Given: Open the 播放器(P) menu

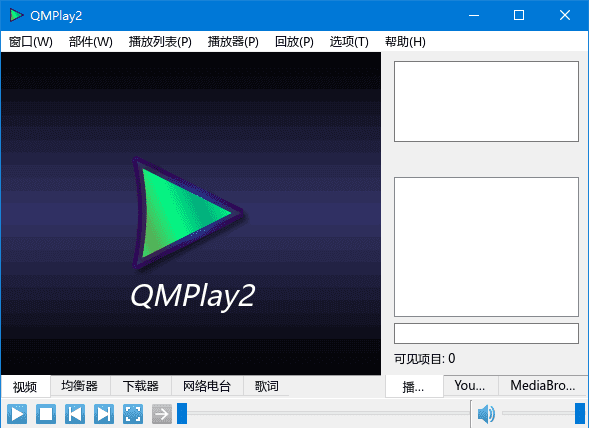Looking at the screenshot, I should pyautogui.click(x=233, y=41).
